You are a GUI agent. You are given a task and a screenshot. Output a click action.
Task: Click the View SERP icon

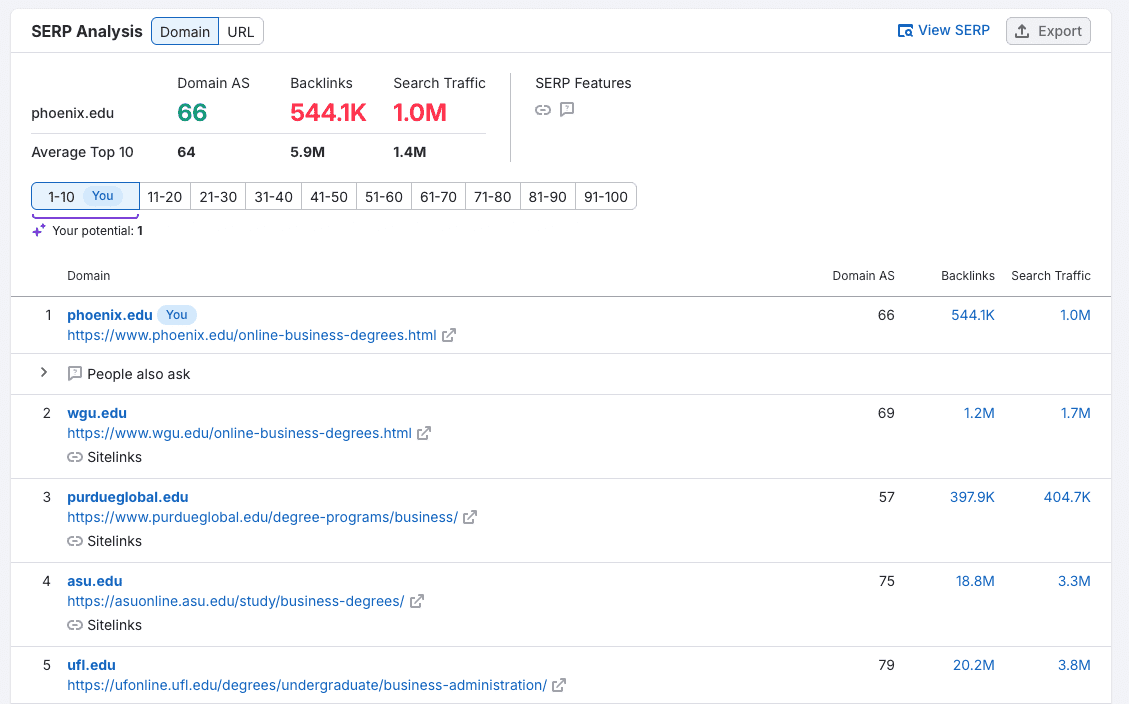tap(907, 30)
